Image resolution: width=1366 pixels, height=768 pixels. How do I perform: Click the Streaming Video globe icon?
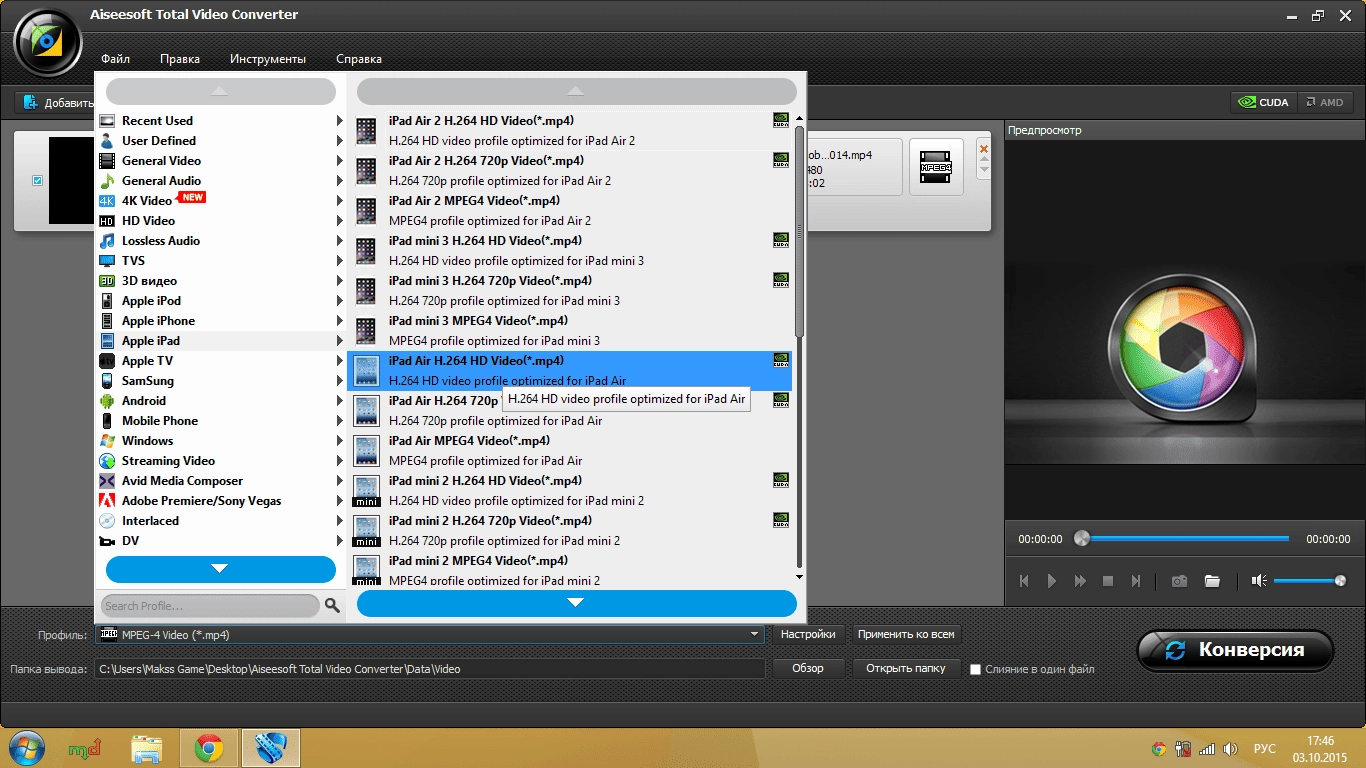point(107,461)
